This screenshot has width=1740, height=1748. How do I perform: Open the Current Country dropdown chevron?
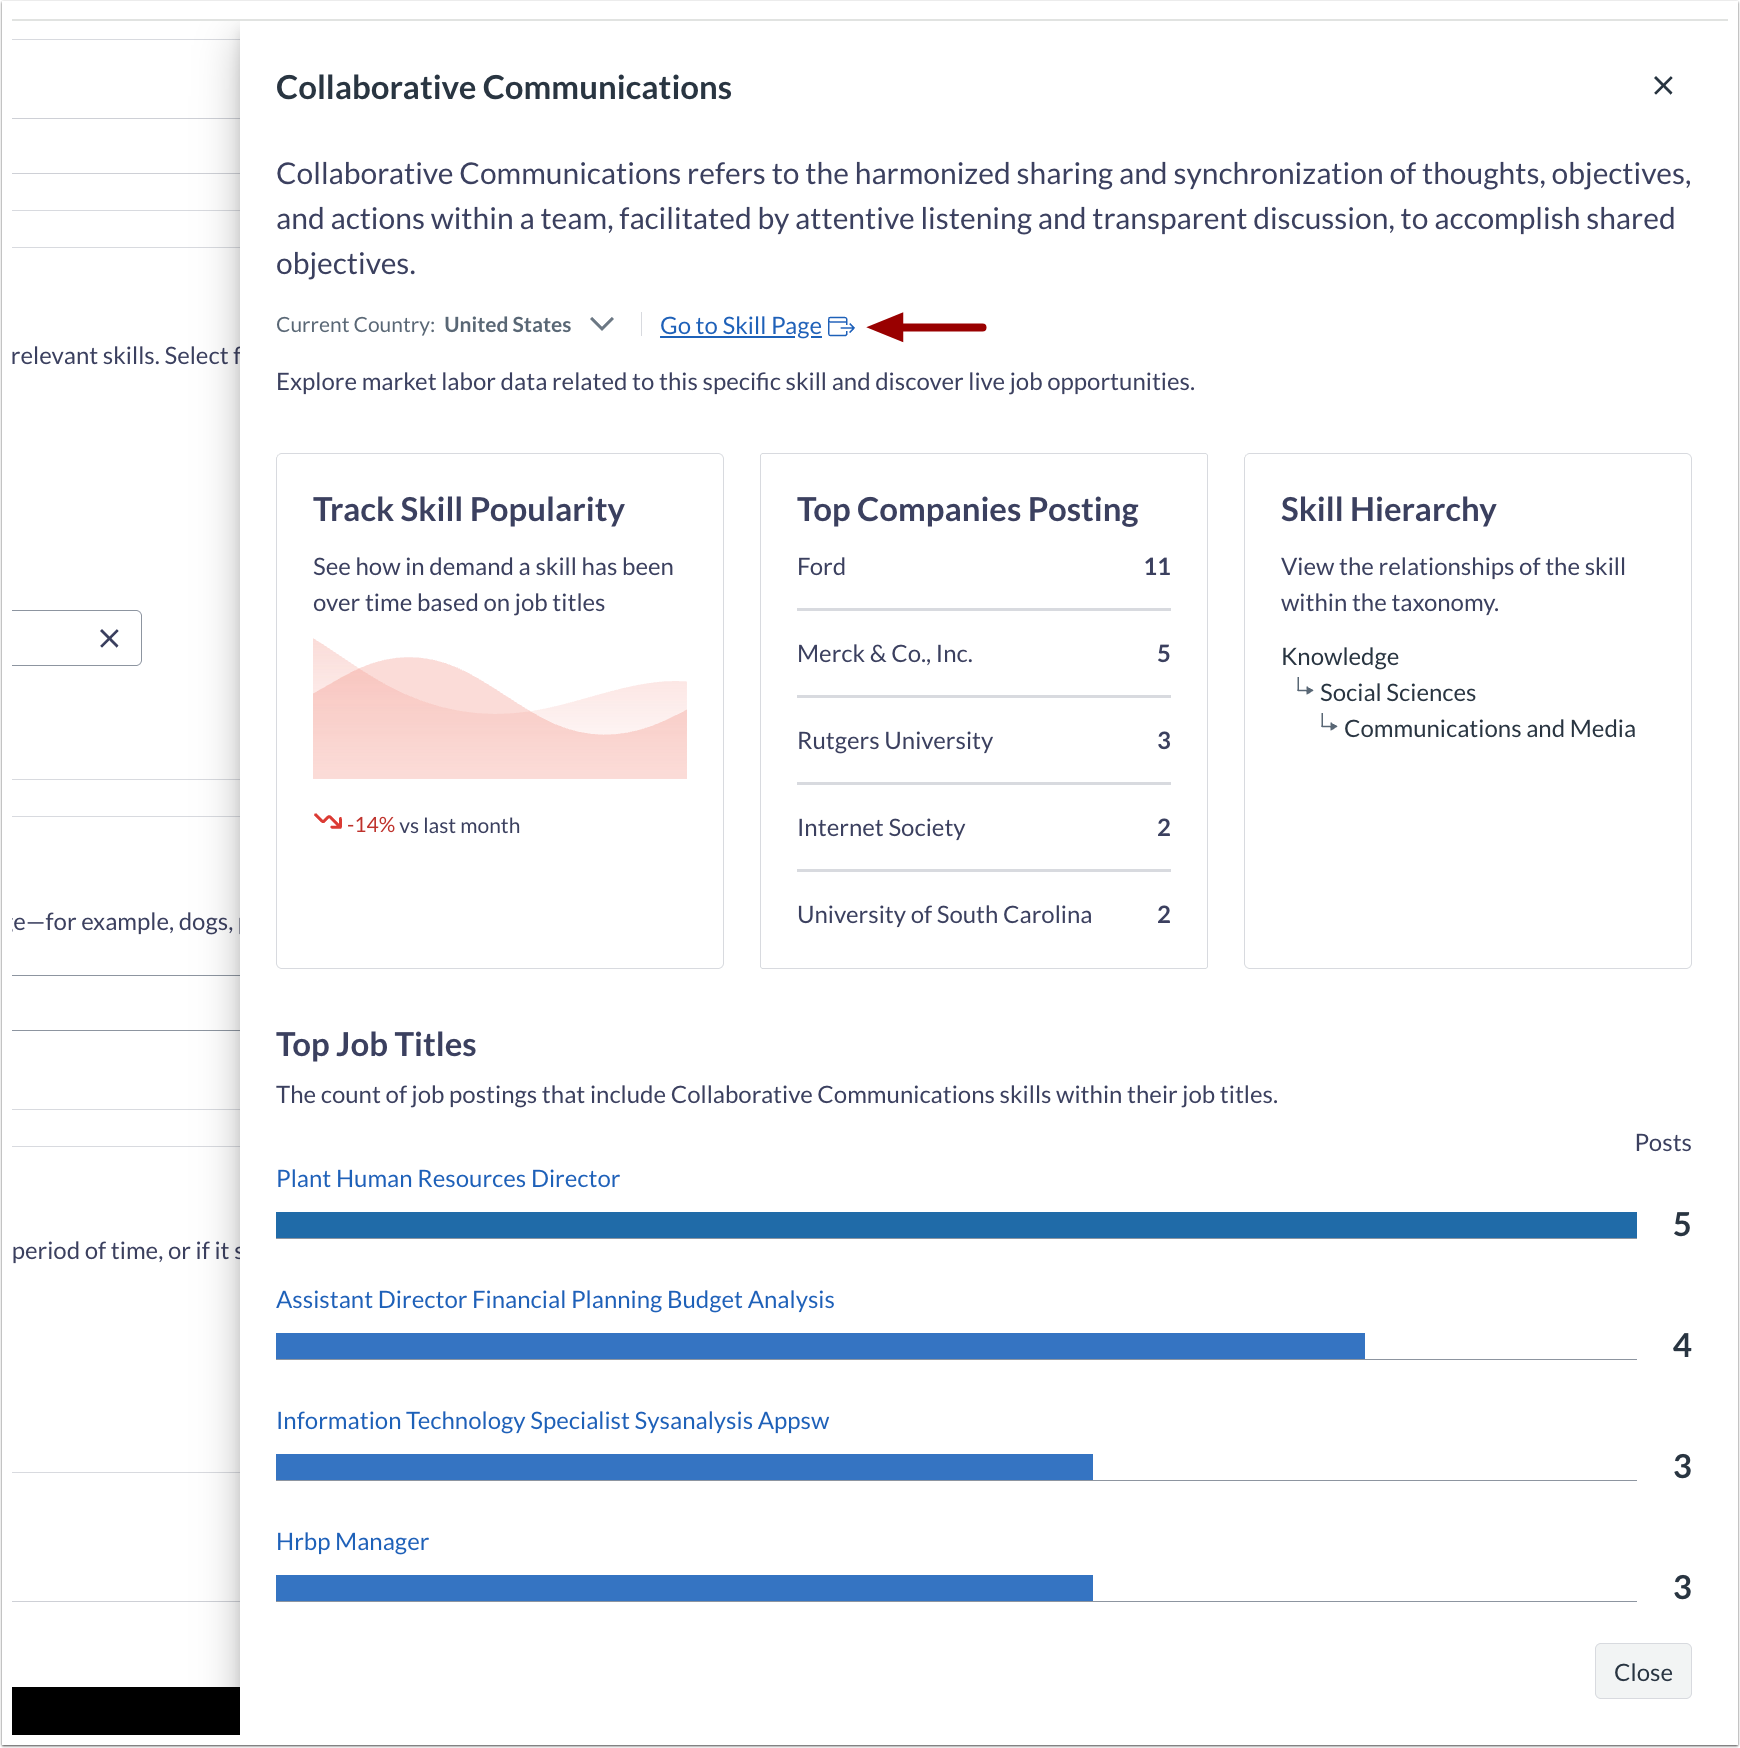[602, 324]
